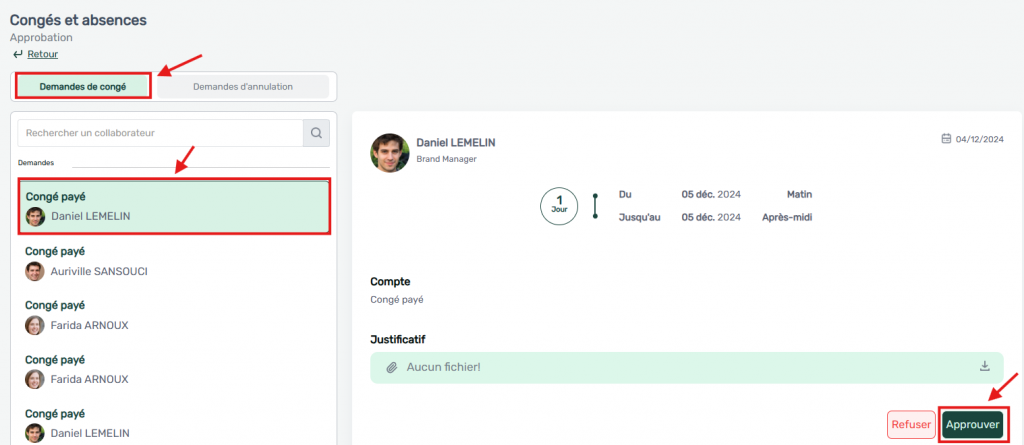Open the last Daniel LEMELIN request in list
The image size is (1024, 445).
pyautogui.click(x=174, y=425)
